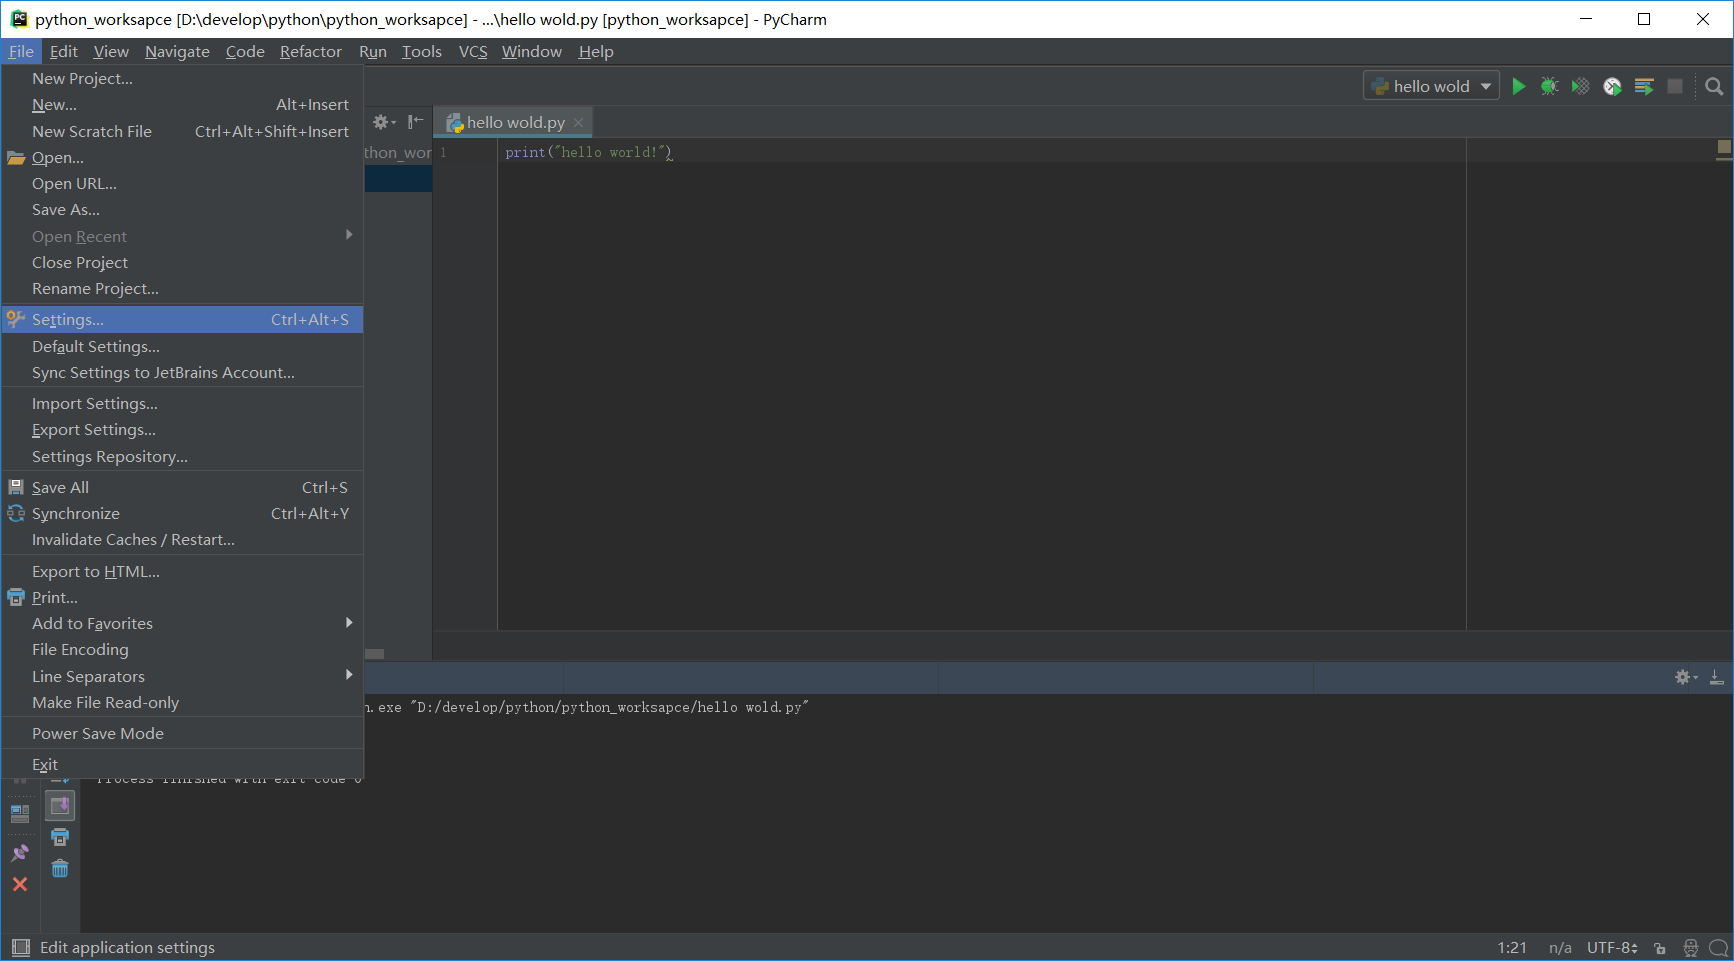Expand the hello wold run configuration dropdown

[x=1486, y=86]
